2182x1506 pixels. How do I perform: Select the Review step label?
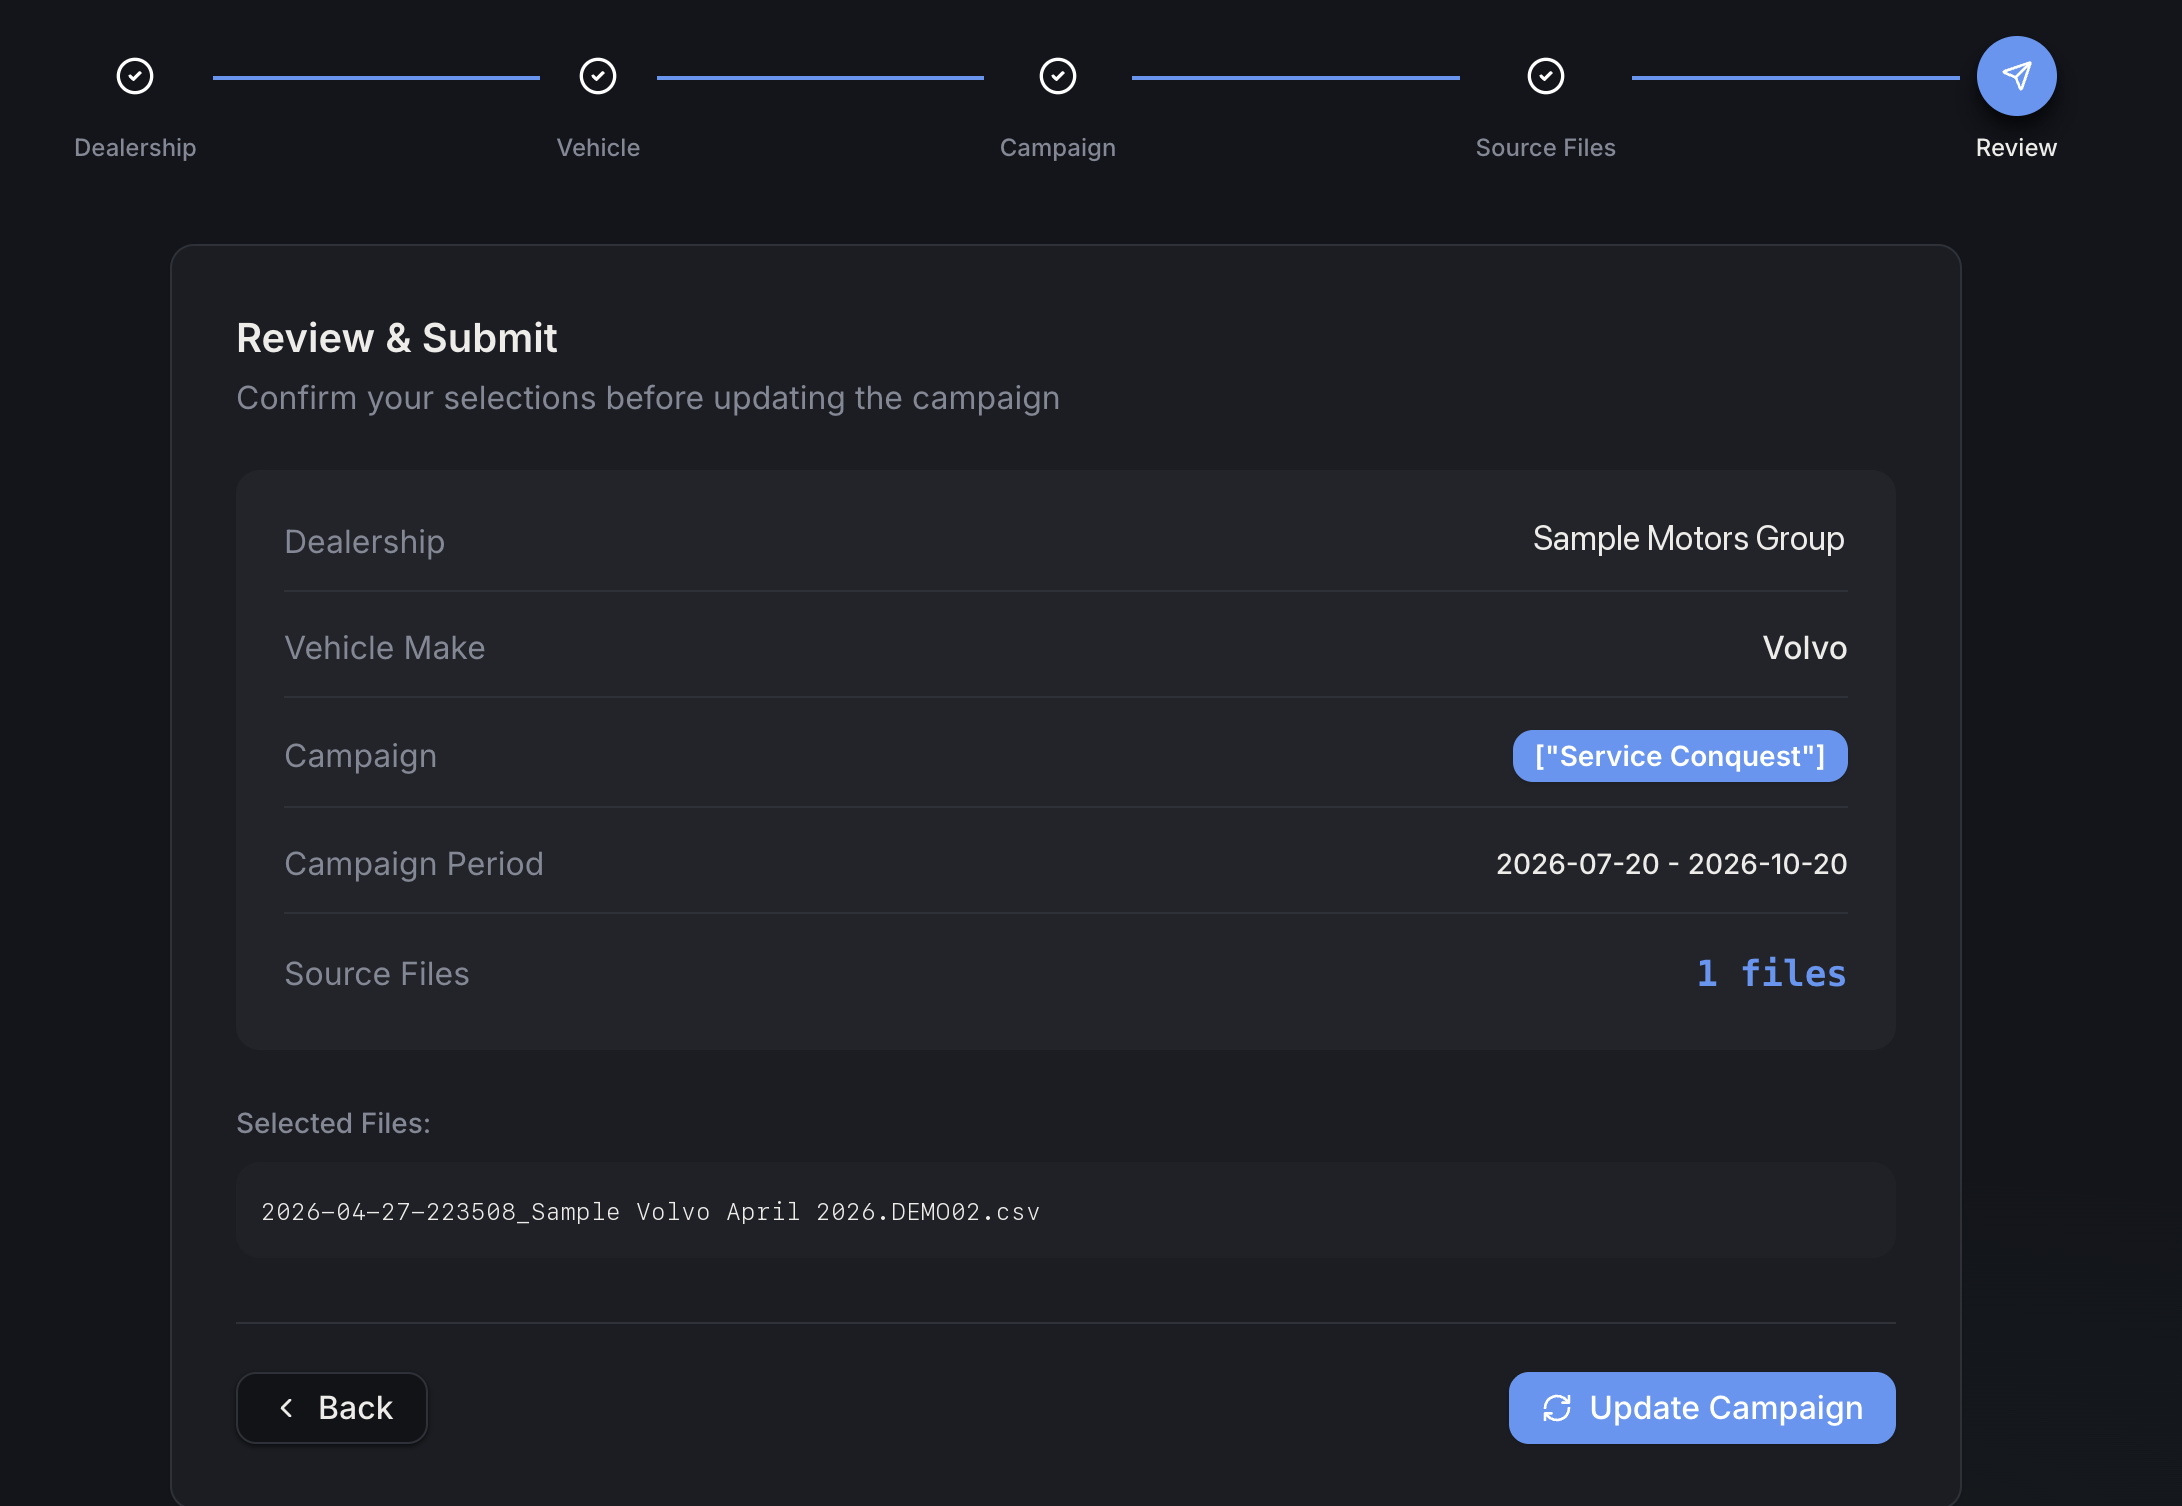coord(2017,148)
